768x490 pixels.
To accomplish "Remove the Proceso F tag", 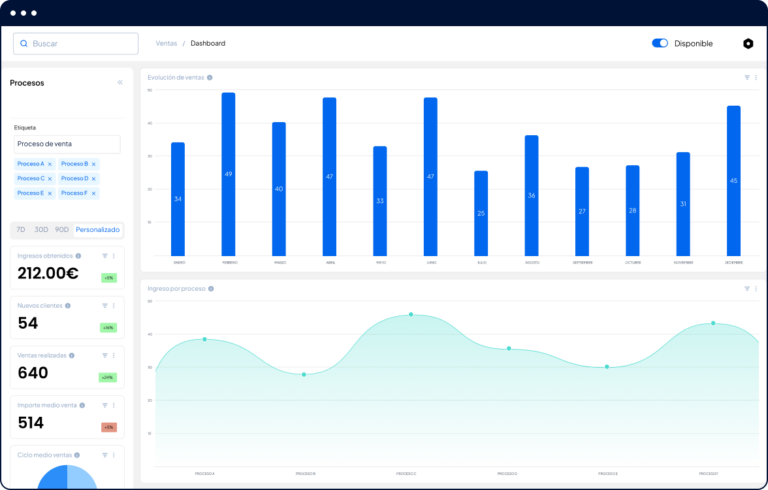I will point(94,194).
